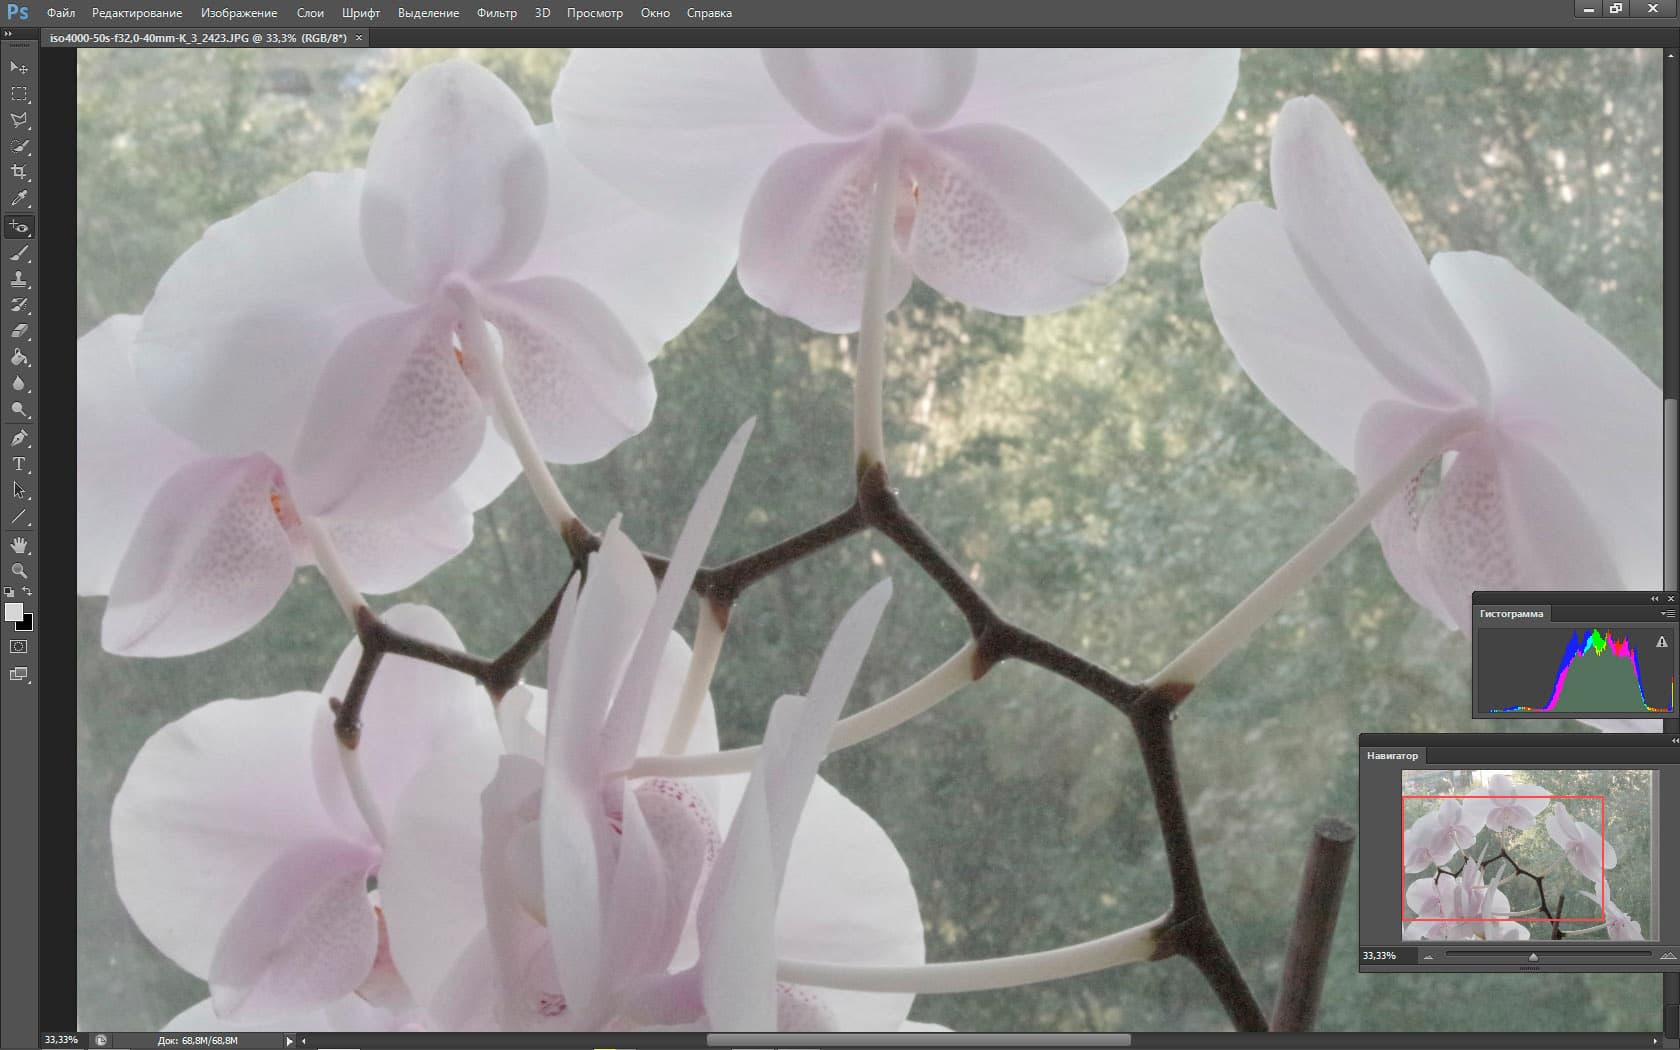The width and height of the screenshot is (1680, 1050).
Task: Click the Navigator zoom in button
Action: click(1668, 957)
